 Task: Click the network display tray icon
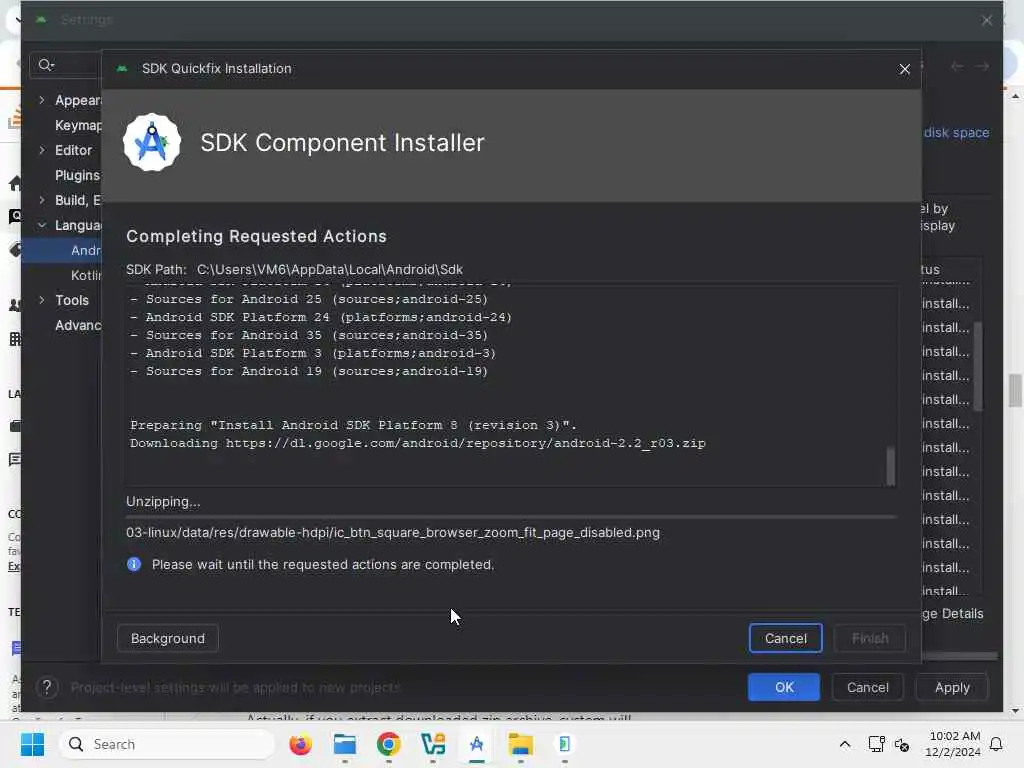tap(876, 744)
